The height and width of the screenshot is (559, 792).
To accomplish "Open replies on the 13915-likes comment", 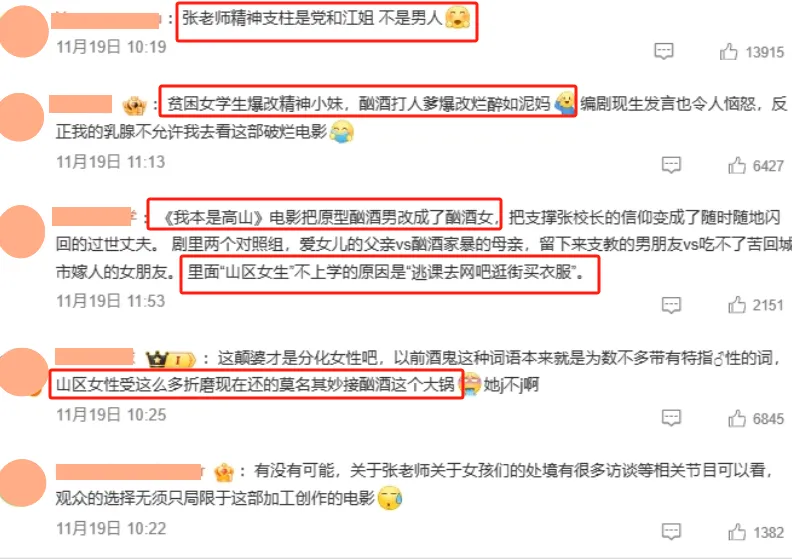I will [x=664, y=51].
